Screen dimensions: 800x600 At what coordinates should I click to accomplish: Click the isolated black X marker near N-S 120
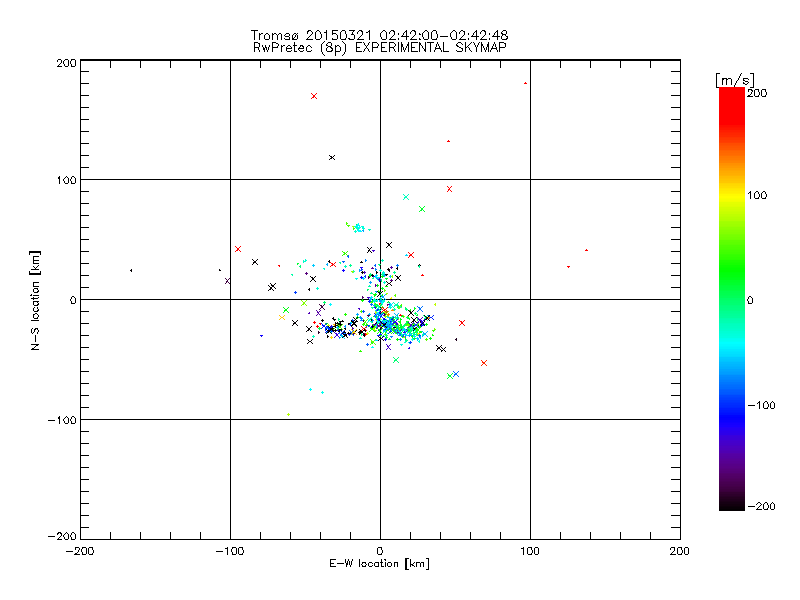tap(332, 158)
